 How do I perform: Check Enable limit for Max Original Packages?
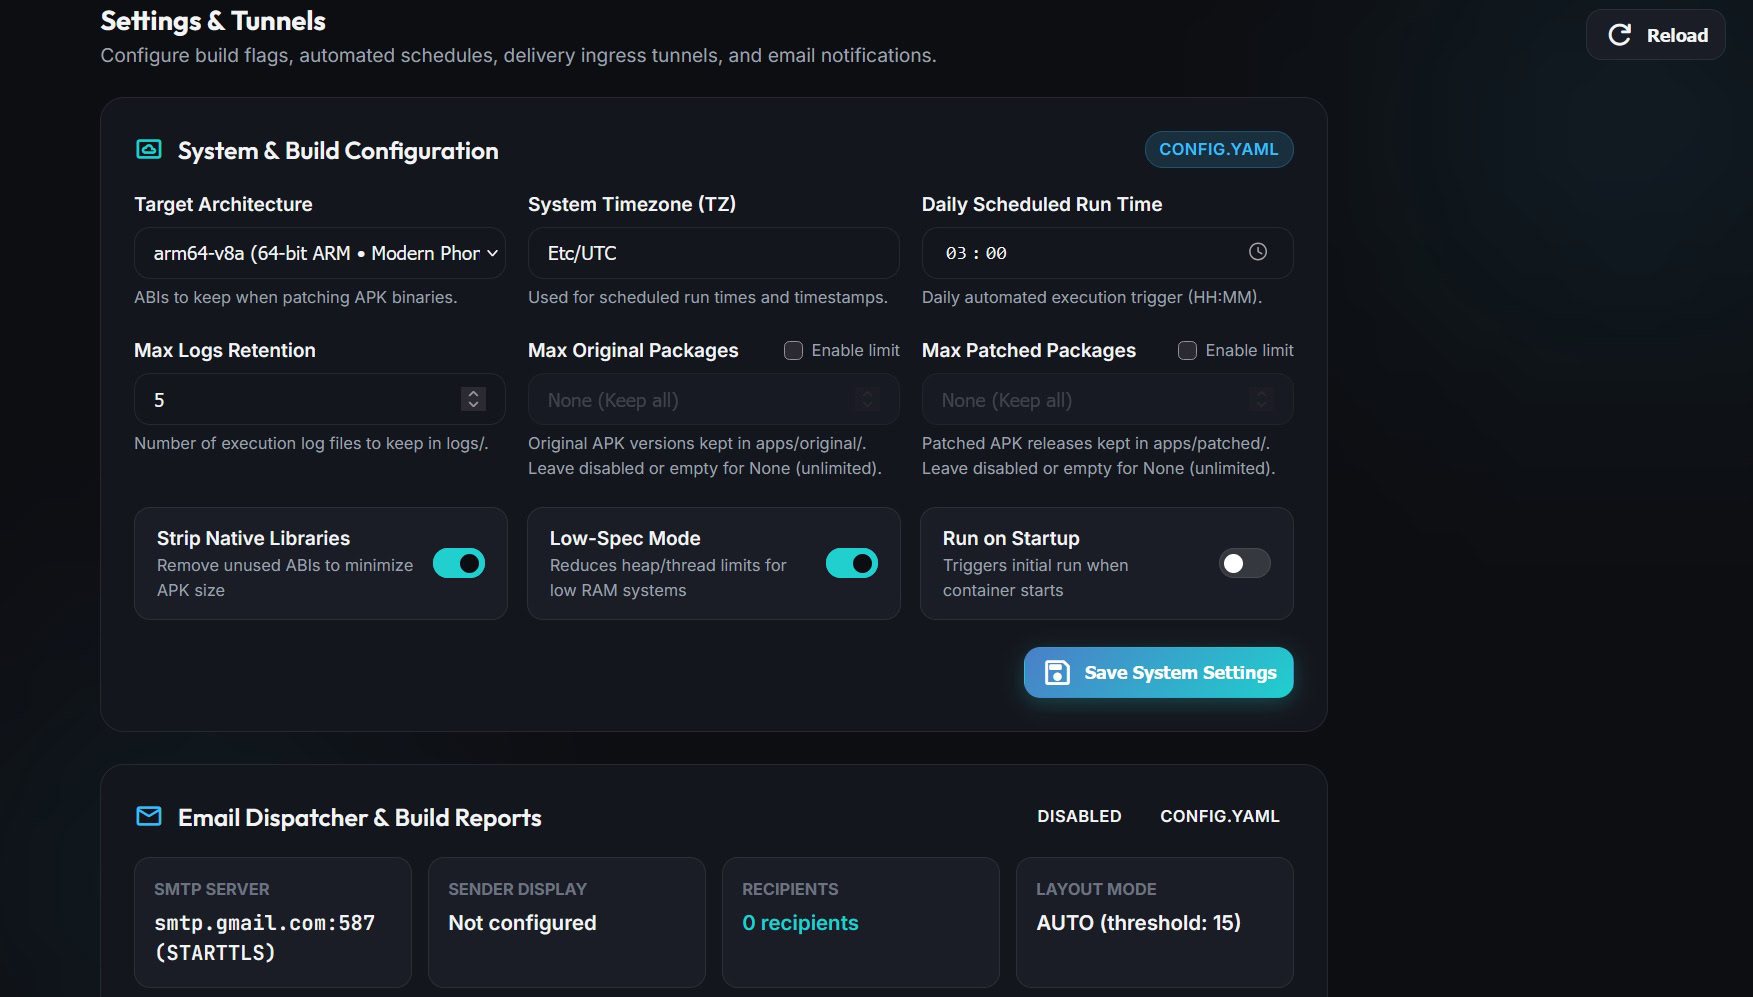(793, 351)
